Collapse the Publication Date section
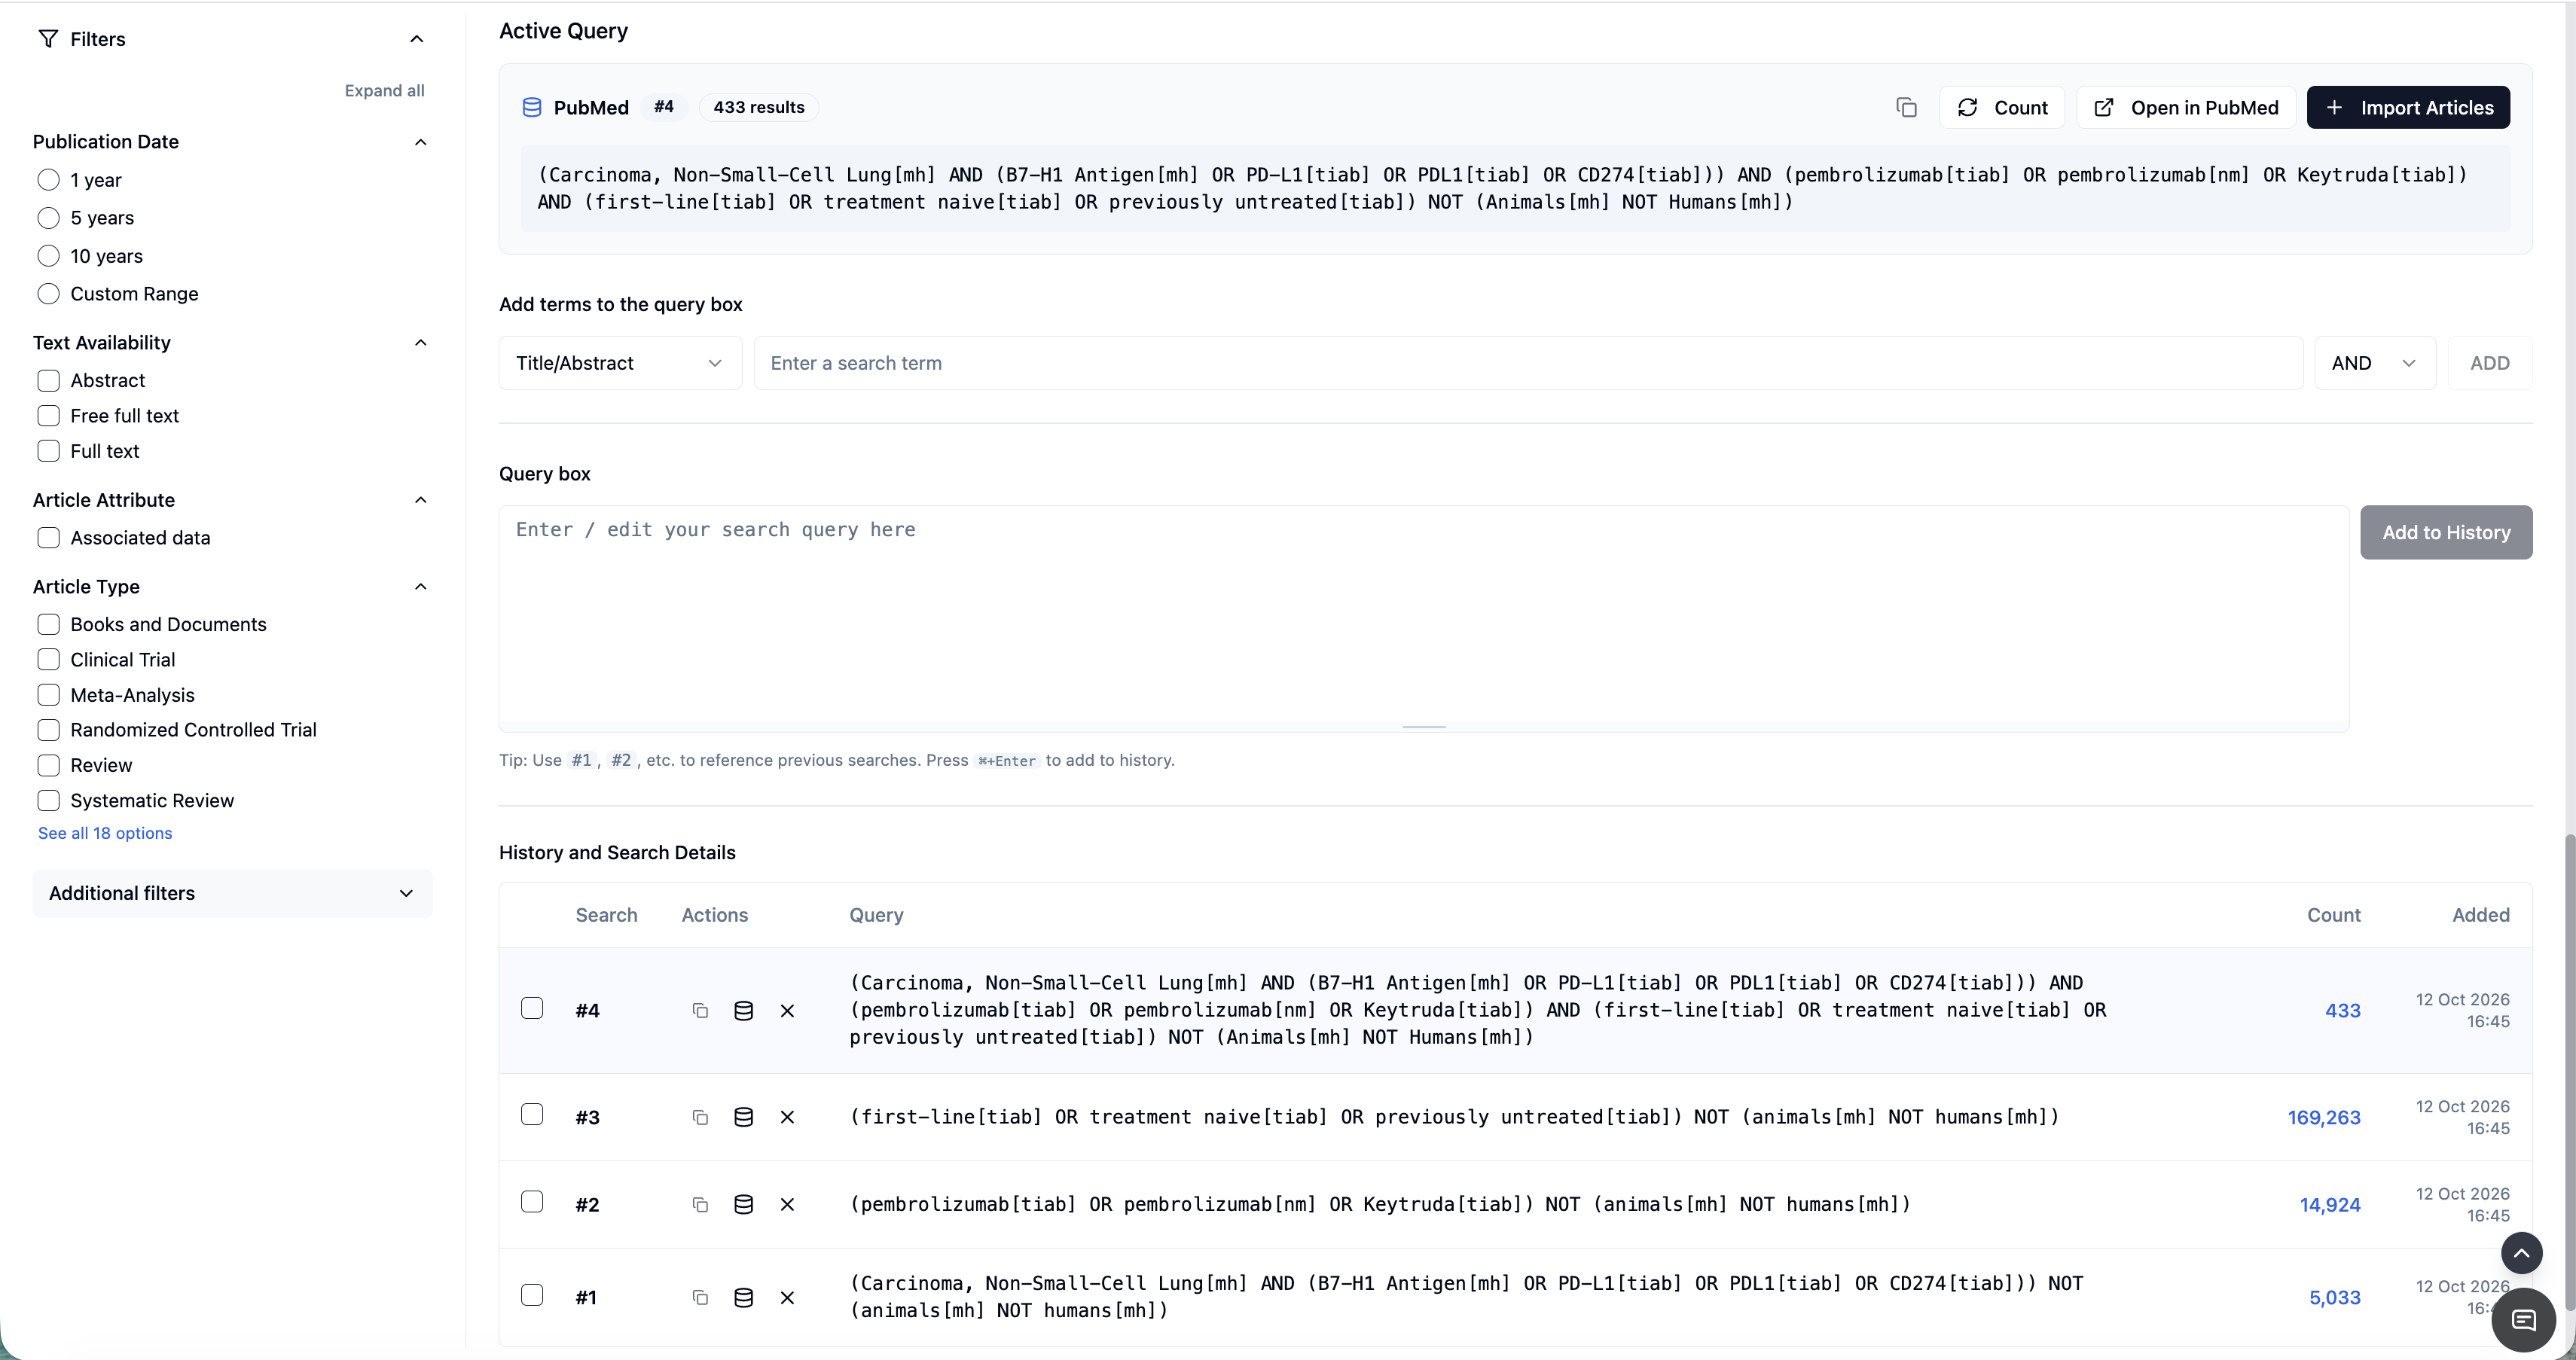This screenshot has height=1360, width=2576. (x=420, y=142)
